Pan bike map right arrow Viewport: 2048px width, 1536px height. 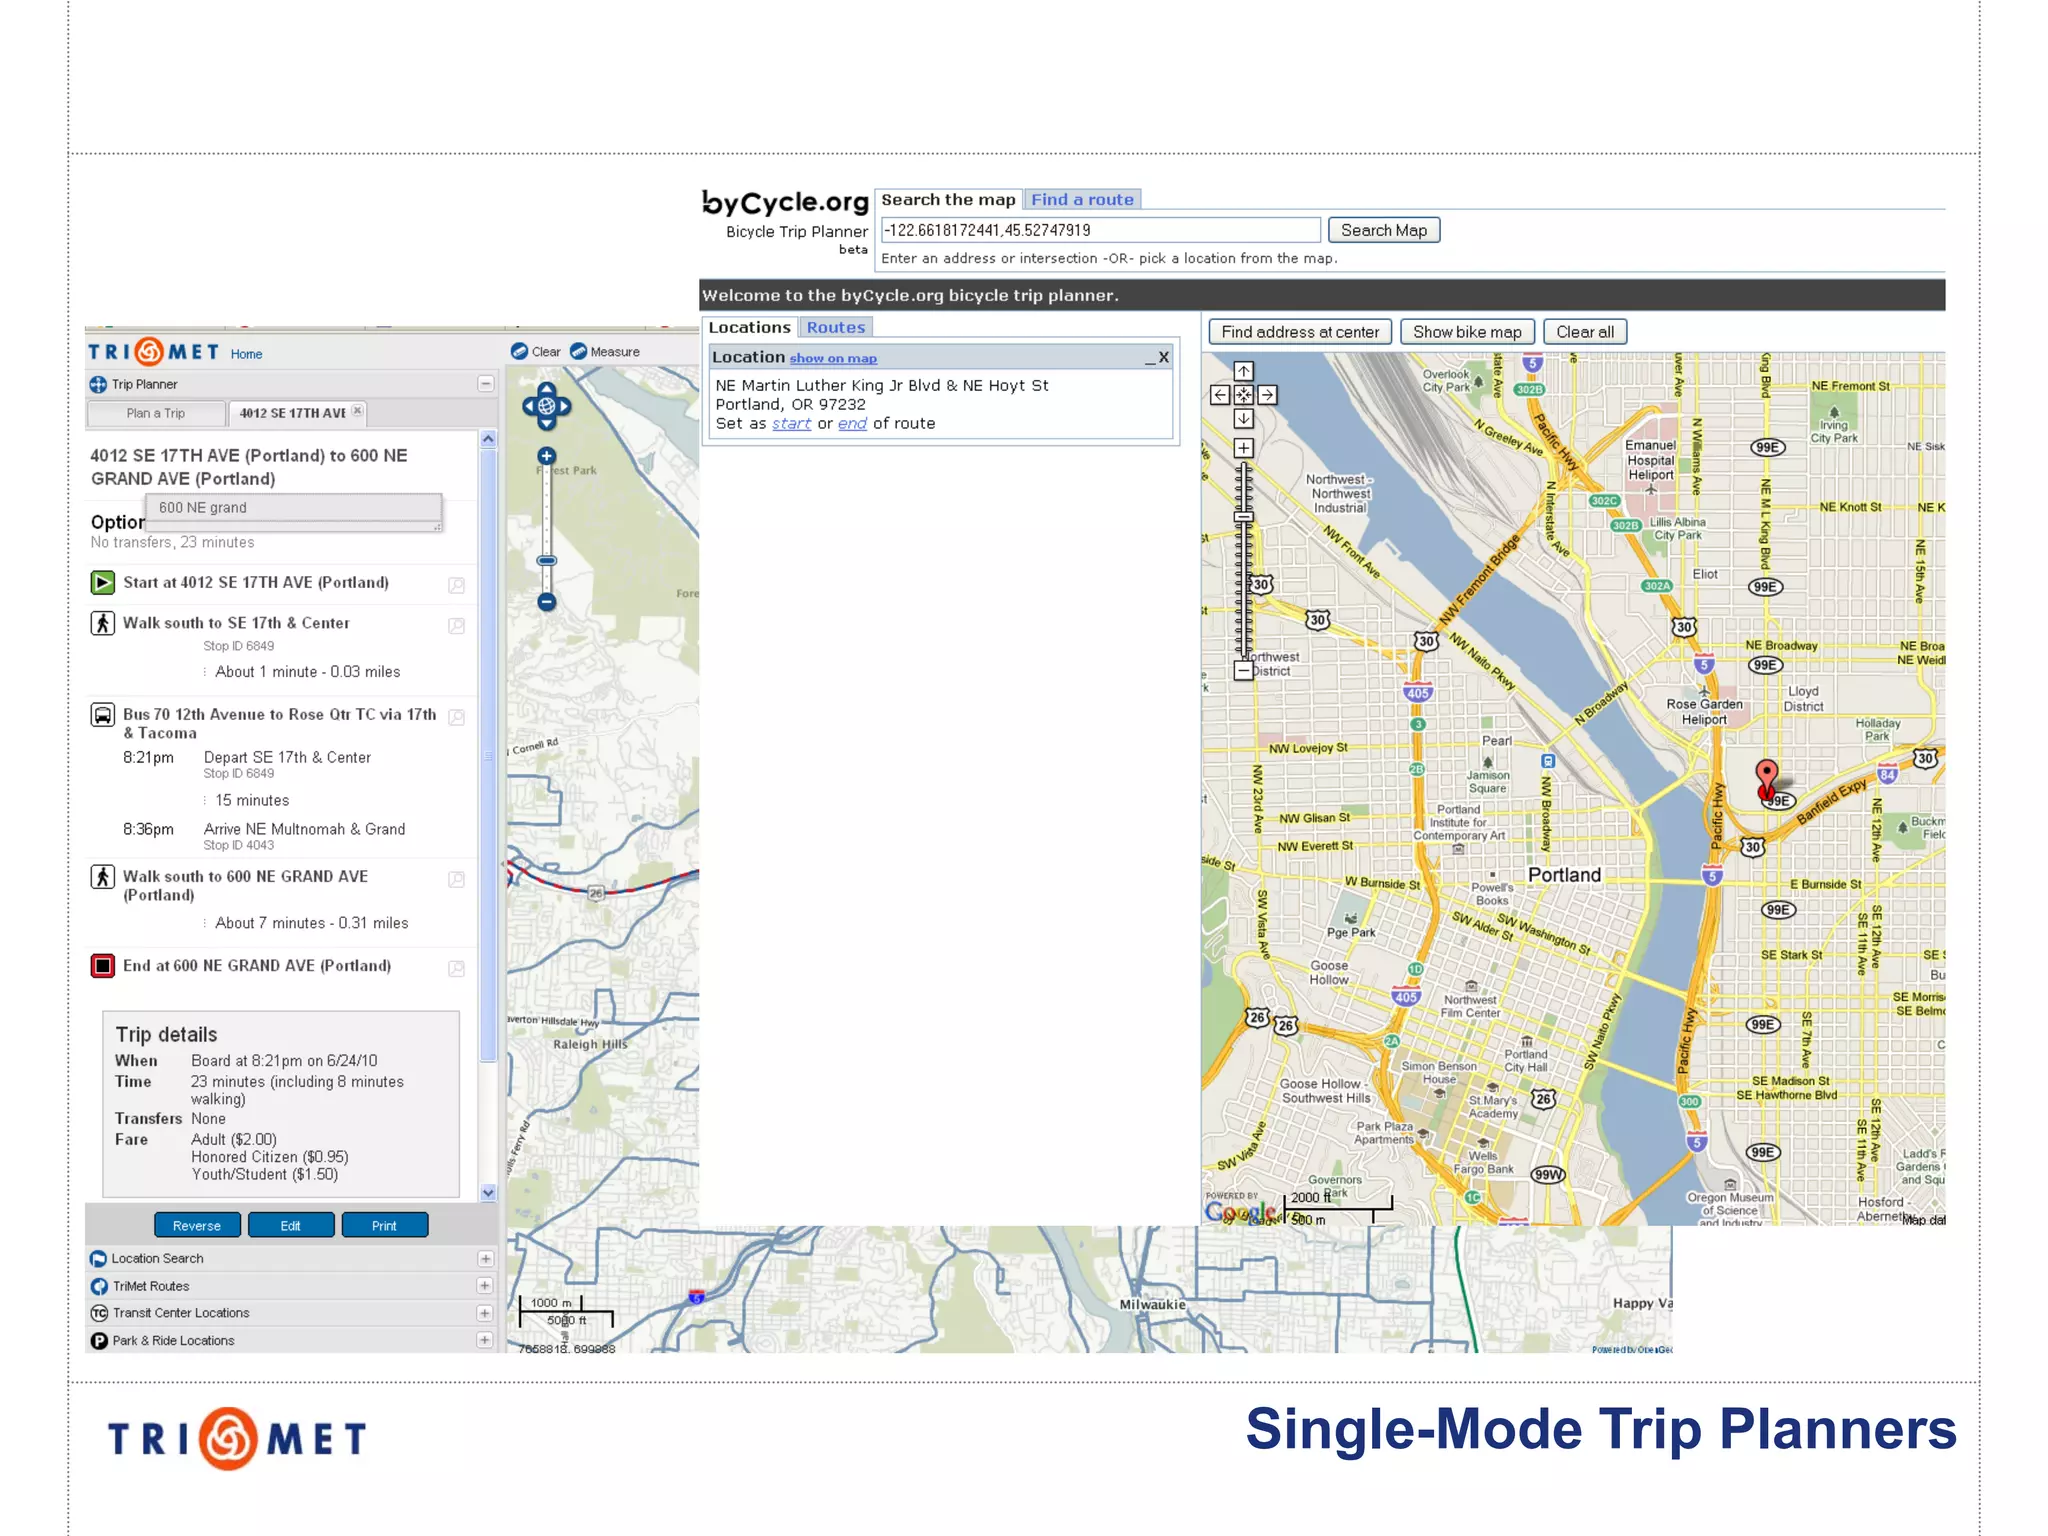click(1267, 395)
